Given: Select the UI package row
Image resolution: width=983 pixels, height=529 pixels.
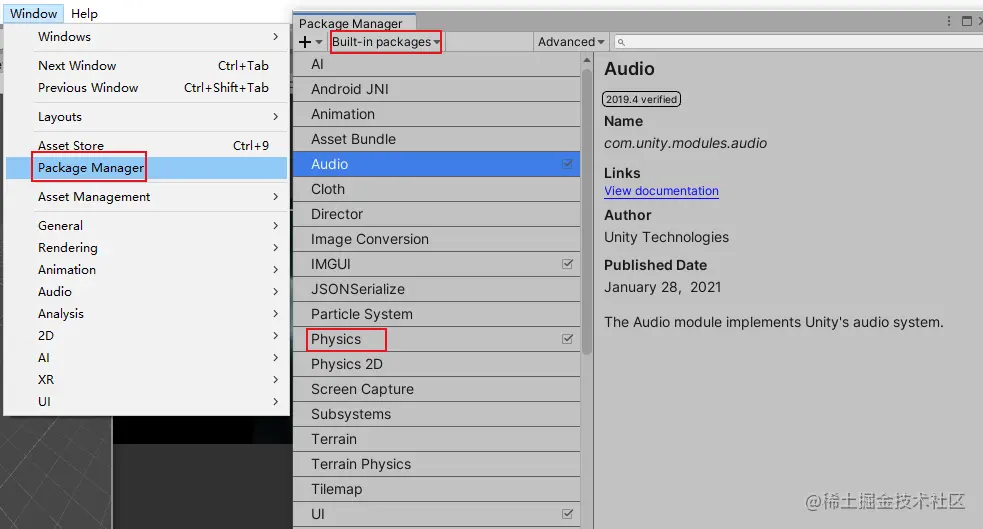Looking at the screenshot, I should (x=436, y=515).
